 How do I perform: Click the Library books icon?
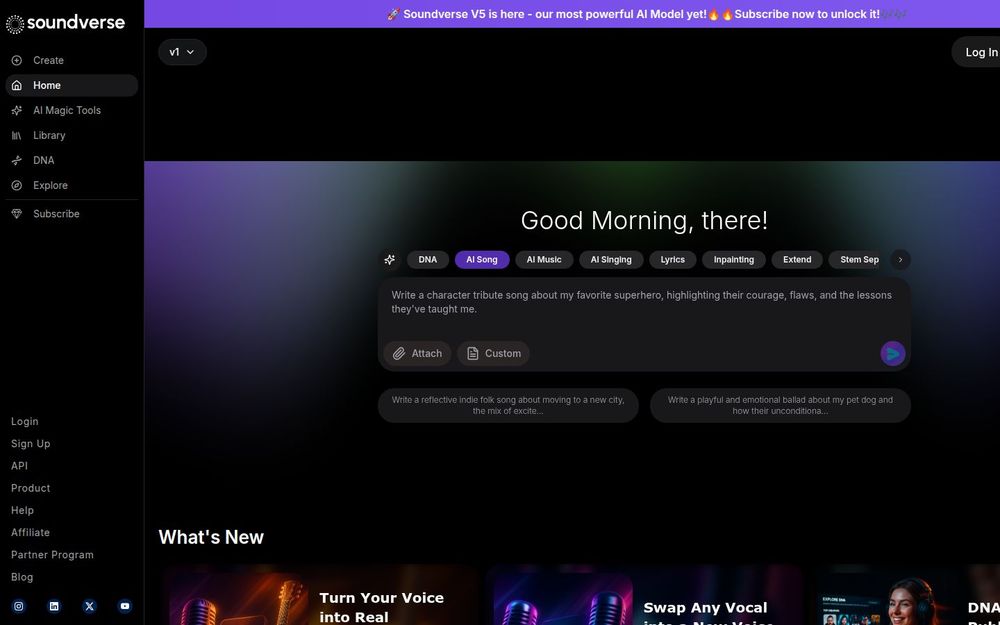coord(17,135)
